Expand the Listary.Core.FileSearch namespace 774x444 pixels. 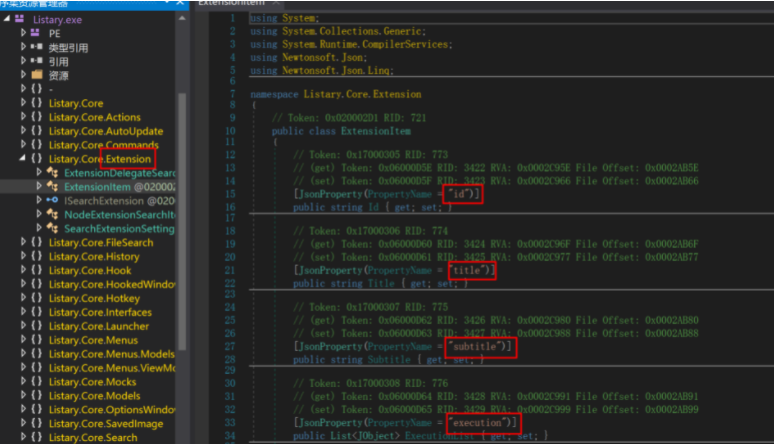click(x=23, y=243)
